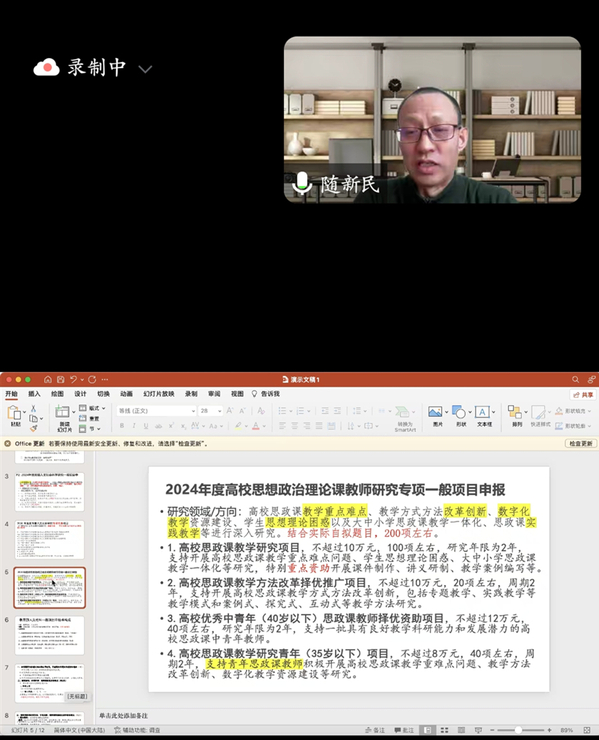Click the 共享 share button
This screenshot has height=740, width=599.
583,395
